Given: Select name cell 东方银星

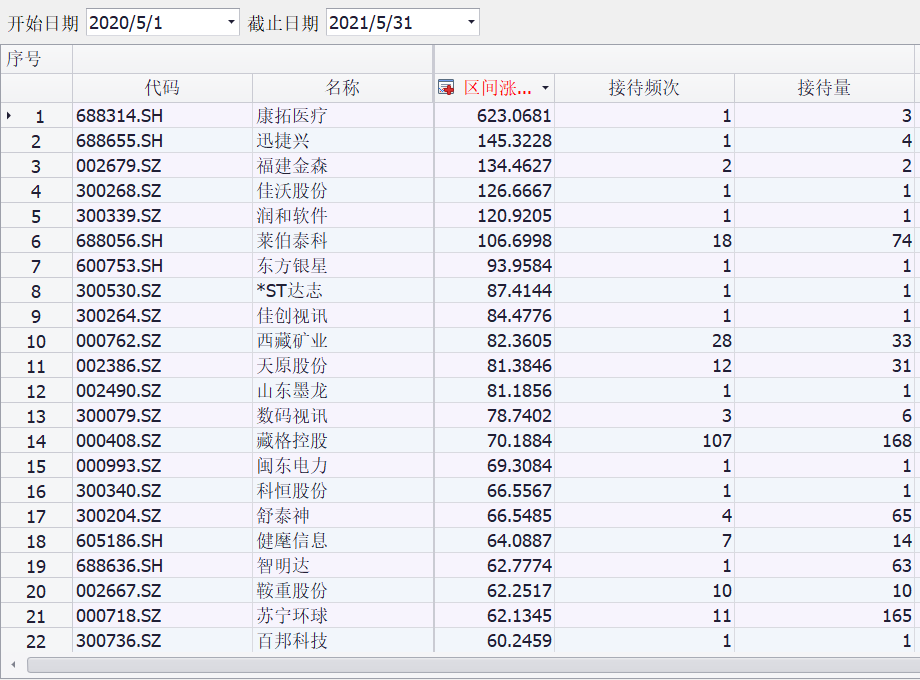Looking at the screenshot, I should click(x=343, y=266).
